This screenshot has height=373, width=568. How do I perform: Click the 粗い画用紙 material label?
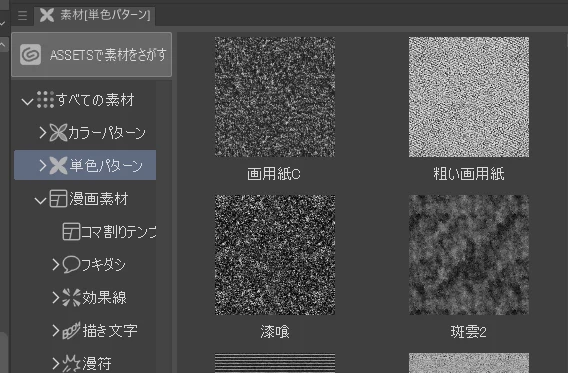[469, 174]
